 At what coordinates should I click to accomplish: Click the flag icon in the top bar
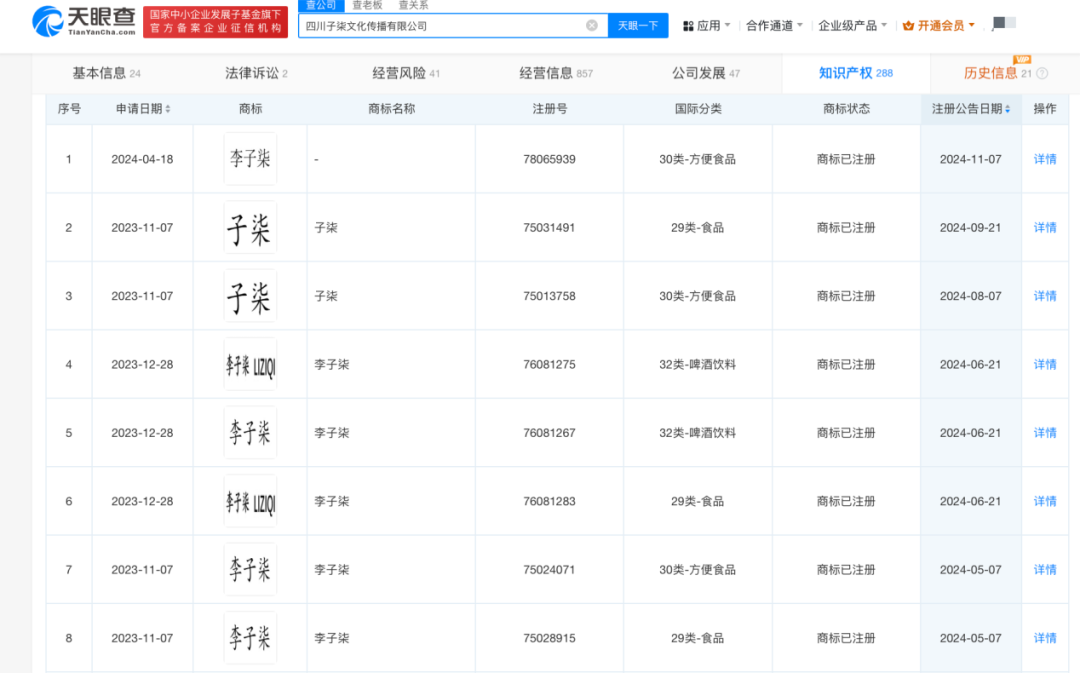point(999,24)
